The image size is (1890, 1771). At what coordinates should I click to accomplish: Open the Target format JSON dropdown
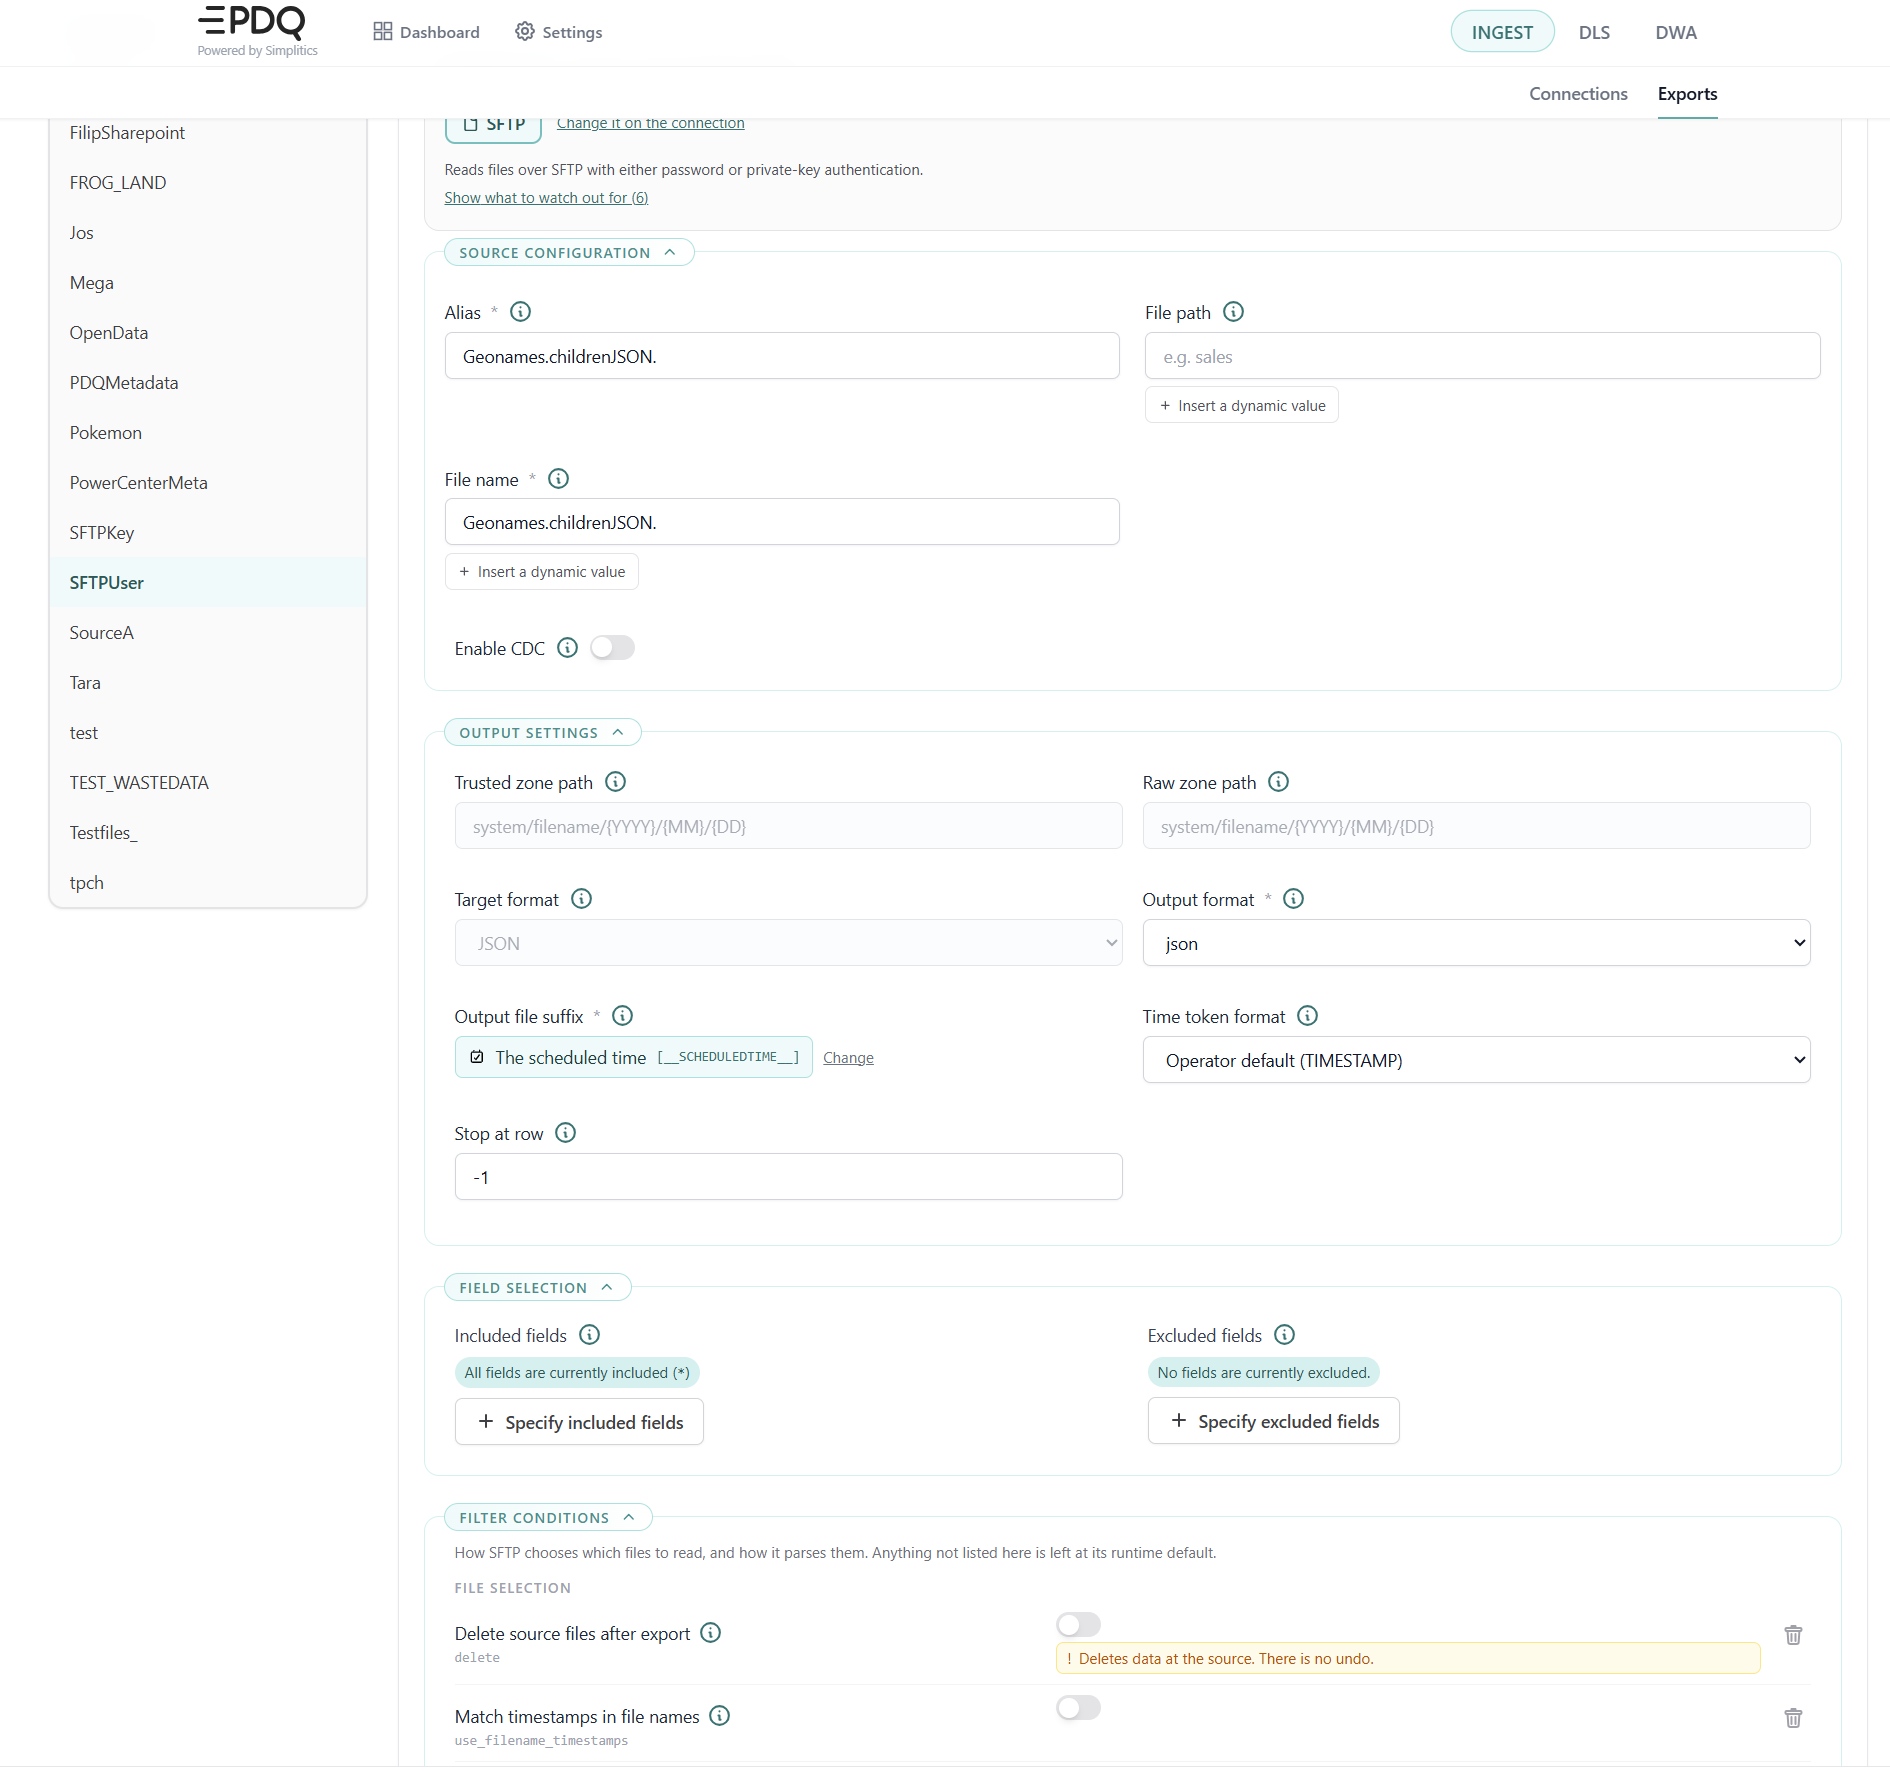(788, 943)
